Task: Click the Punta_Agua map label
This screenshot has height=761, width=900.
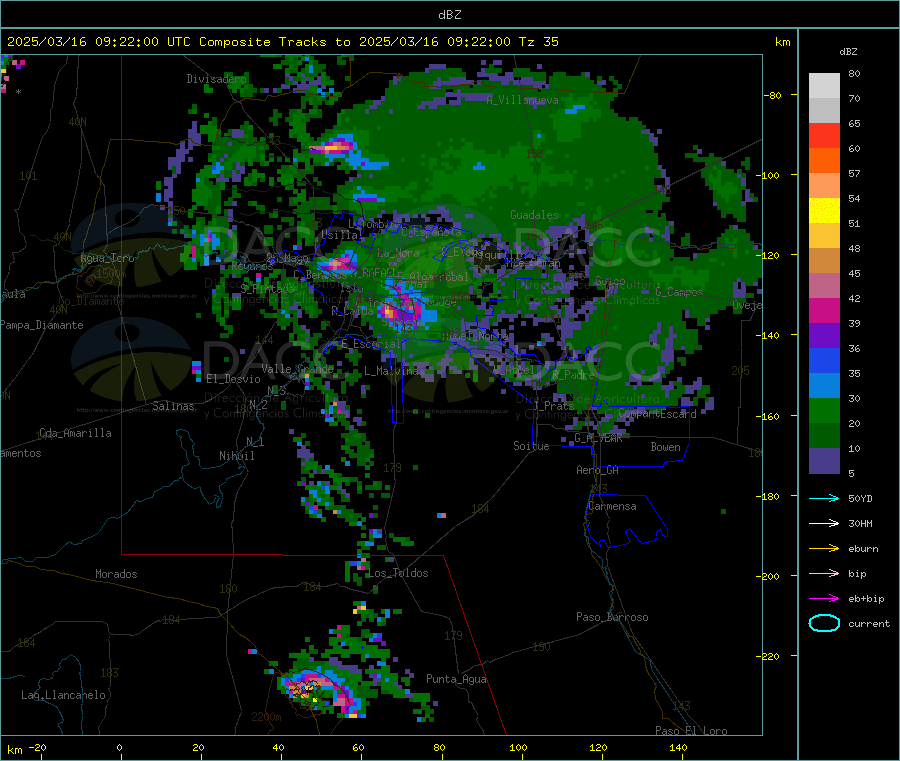Action: click(456, 679)
